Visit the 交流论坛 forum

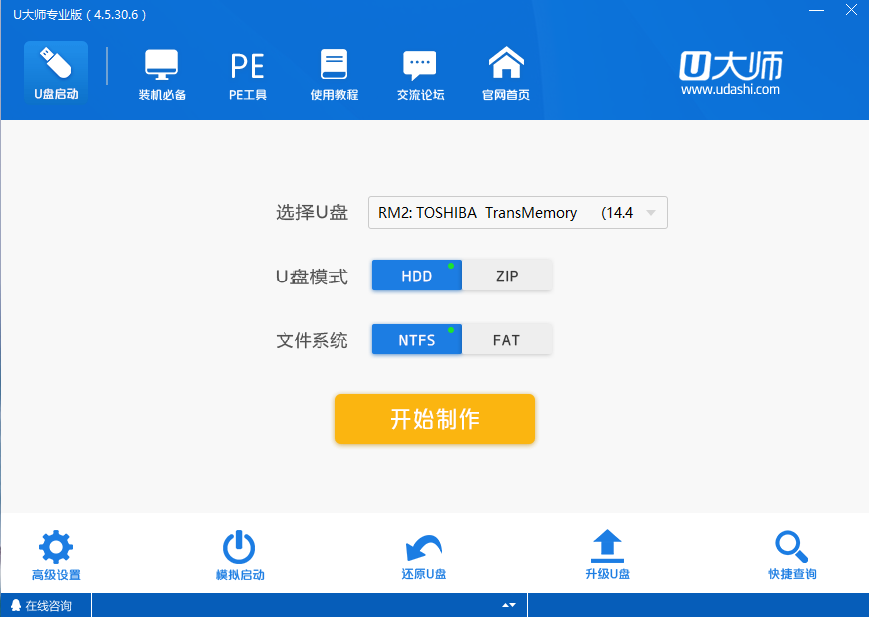pyautogui.click(x=419, y=70)
